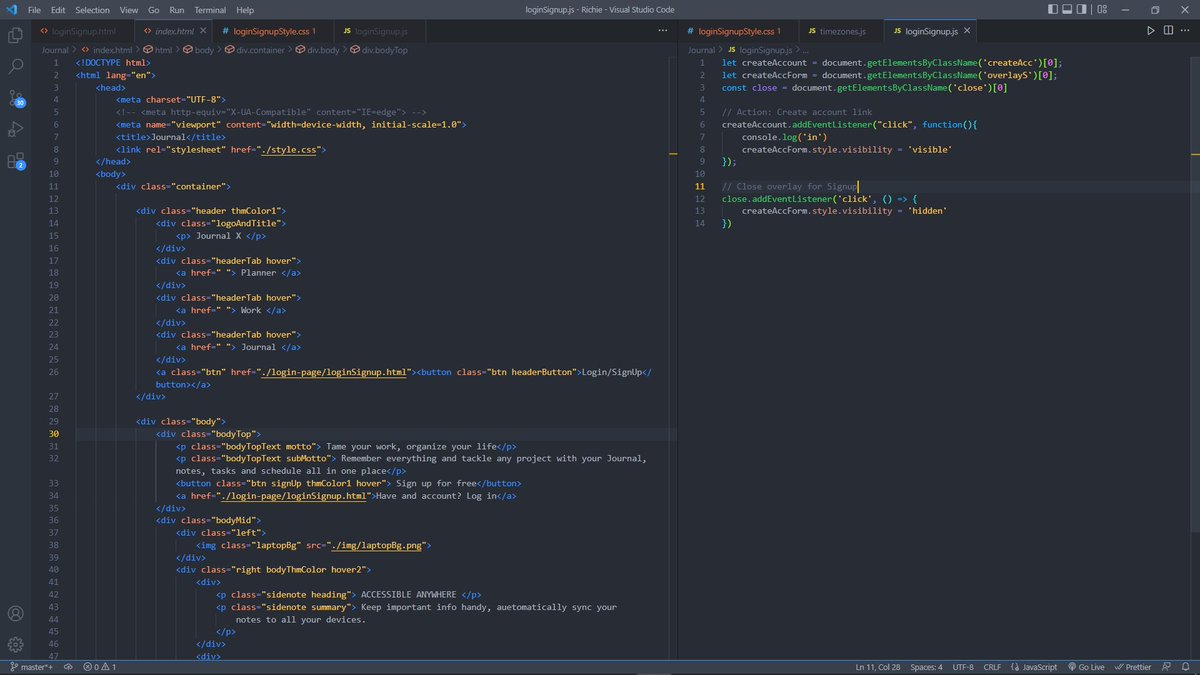Change file encoding UTF-8
This screenshot has height=675, width=1200.
click(963, 667)
